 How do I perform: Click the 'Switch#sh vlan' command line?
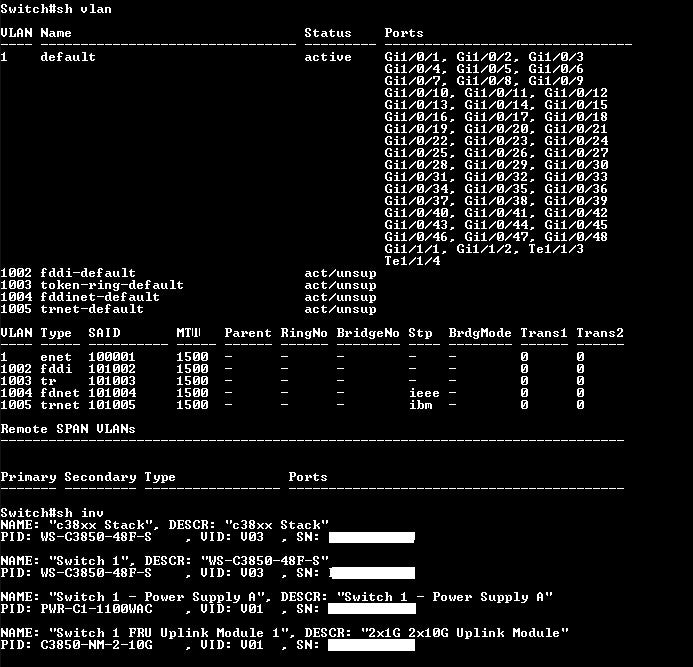click(56, 9)
